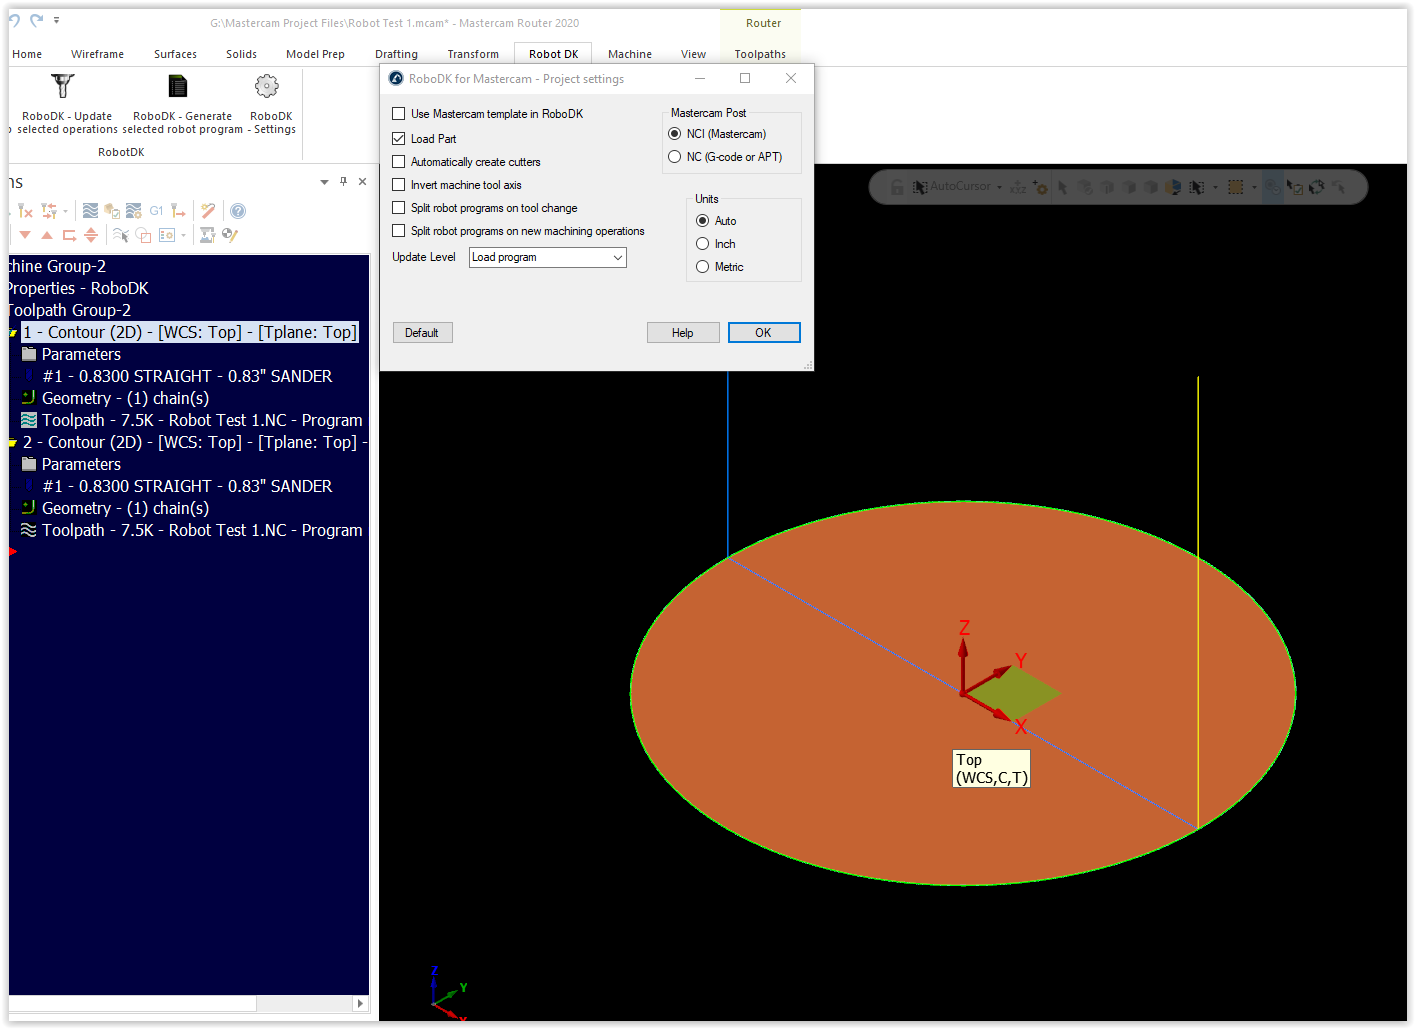The image size is (1415, 1029).
Task: Open RoboDK Settings gear icon
Action: [267, 88]
